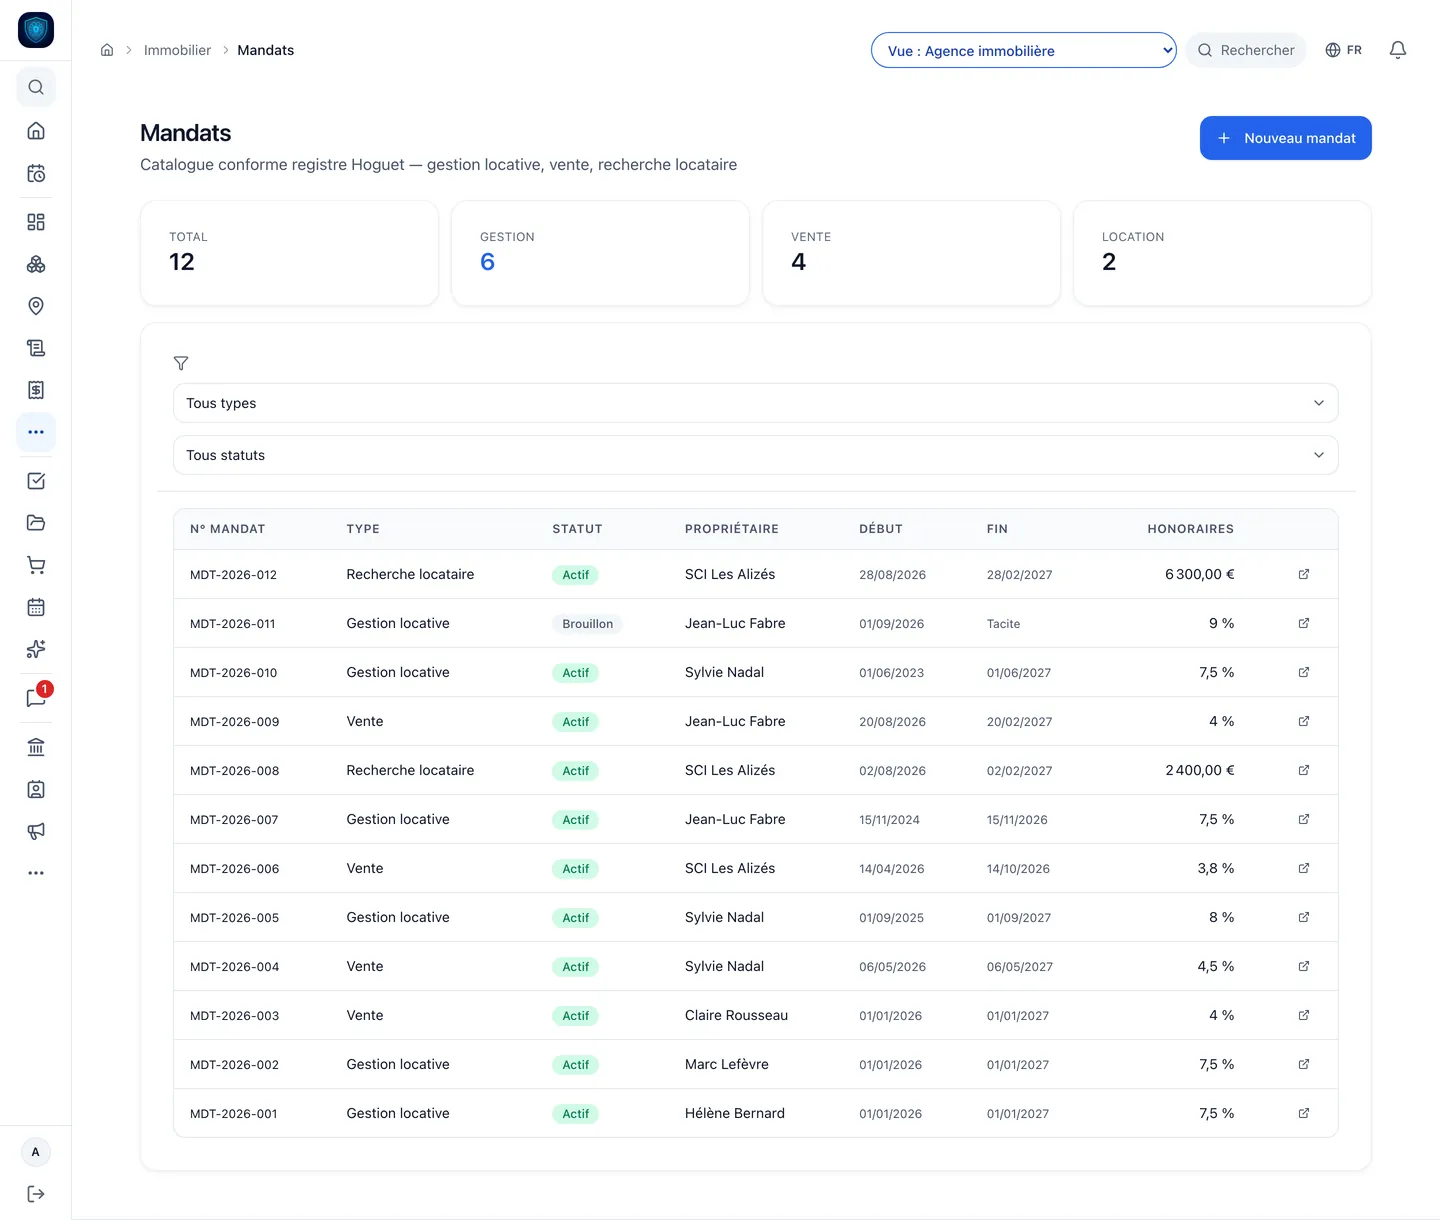
Task: Open the notifications bell
Action: (1398, 50)
